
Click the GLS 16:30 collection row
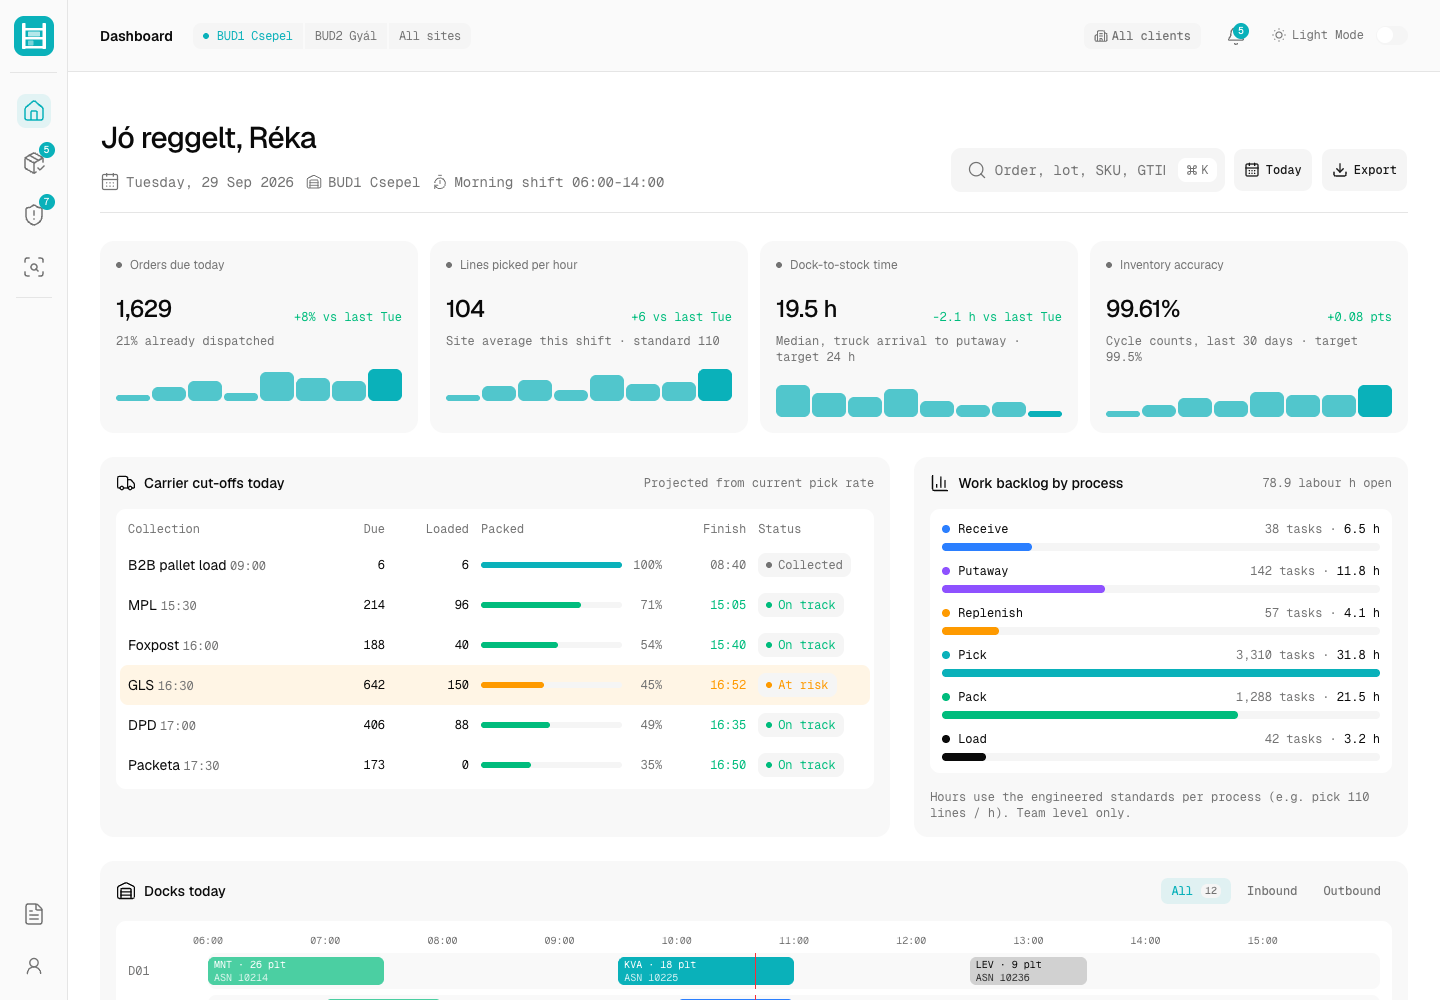coord(495,685)
